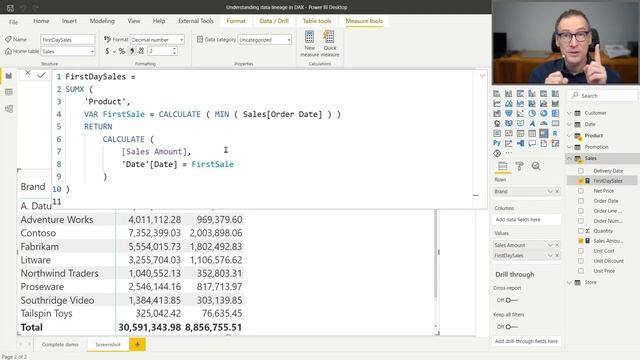Open the Fields well pane icon
640x360 pixels.
coord(502,166)
